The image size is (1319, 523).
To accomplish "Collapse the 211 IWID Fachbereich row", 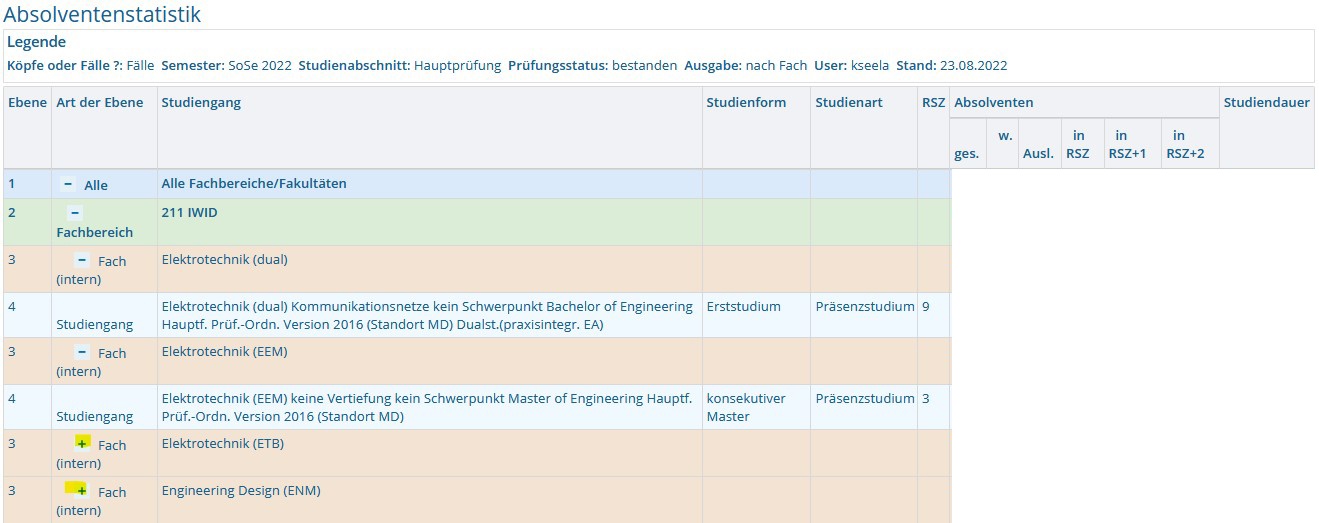I will point(76,213).
